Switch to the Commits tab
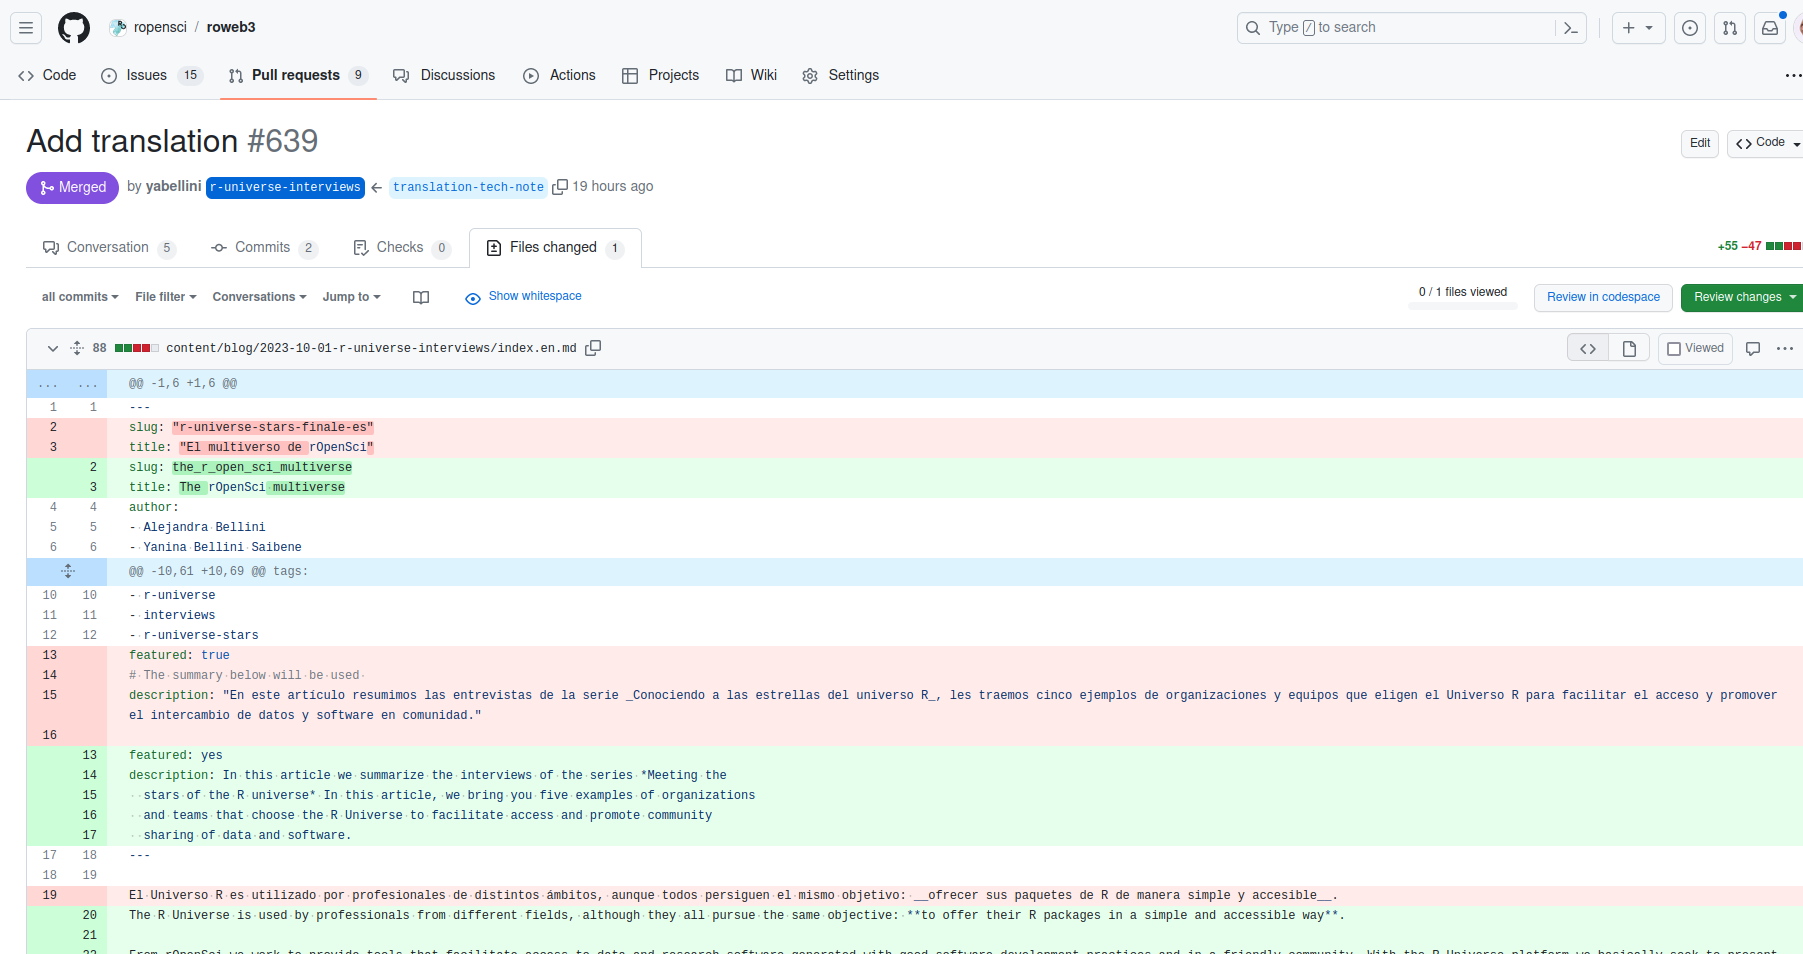Image resolution: width=1803 pixels, height=954 pixels. (x=263, y=247)
